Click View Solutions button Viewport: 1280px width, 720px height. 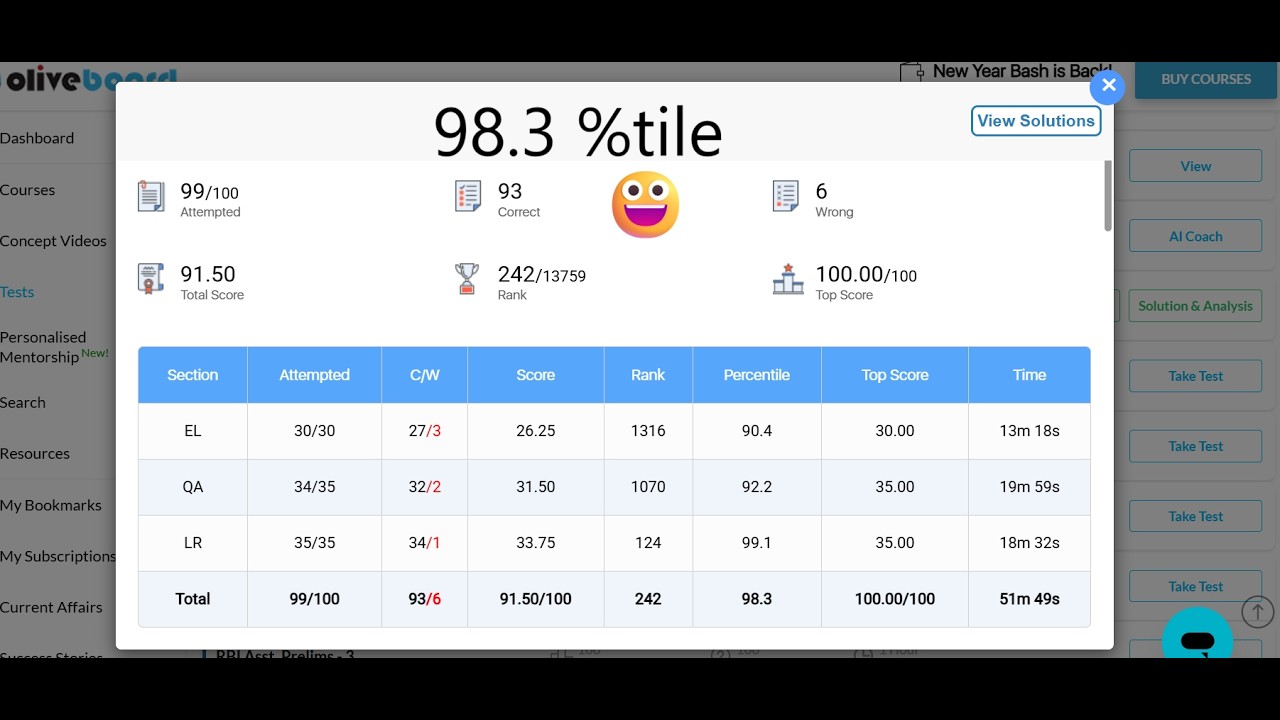coord(1036,121)
